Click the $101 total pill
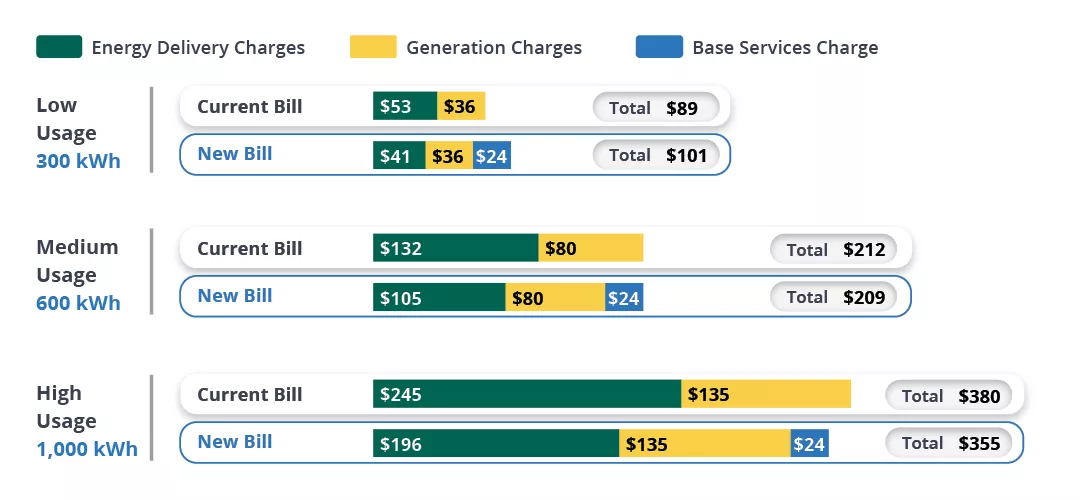 tap(656, 155)
